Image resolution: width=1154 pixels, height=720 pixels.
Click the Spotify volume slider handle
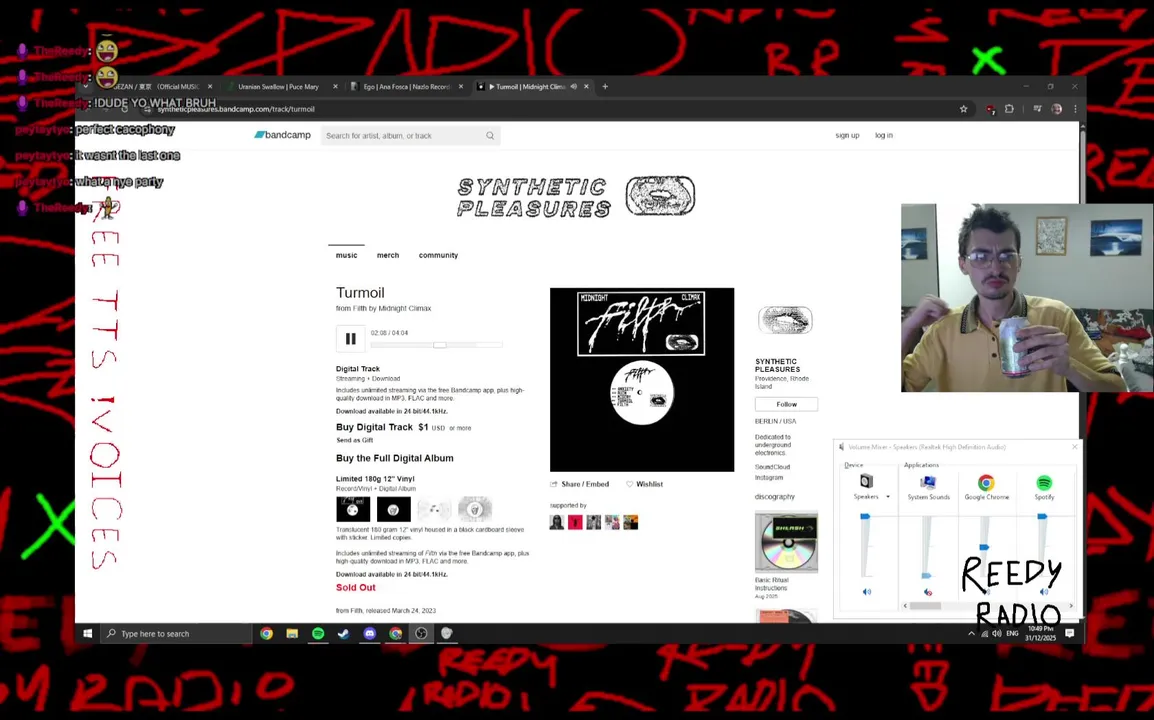[x=1042, y=517]
